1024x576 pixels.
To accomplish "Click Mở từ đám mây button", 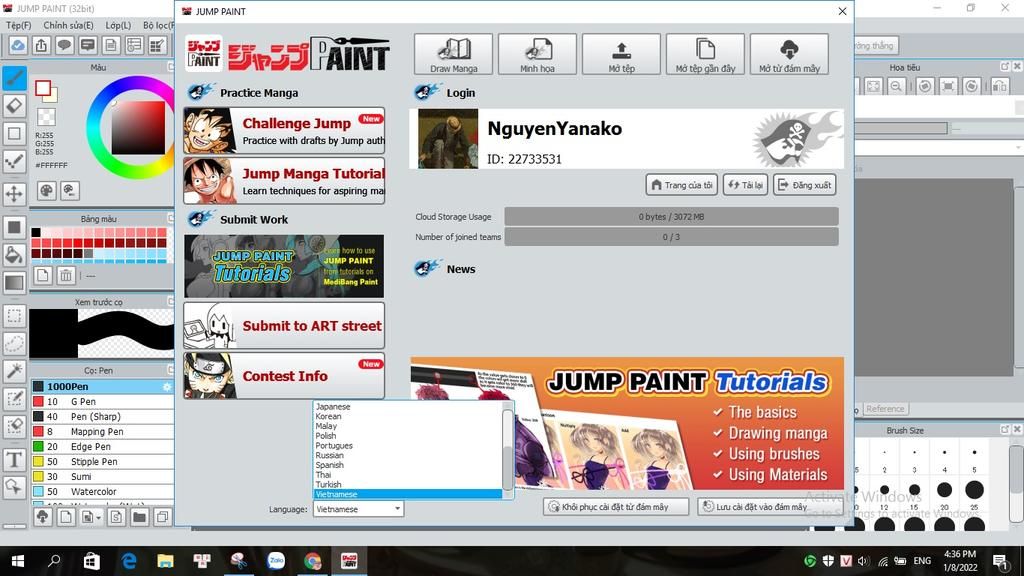I will (x=789, y=54).
